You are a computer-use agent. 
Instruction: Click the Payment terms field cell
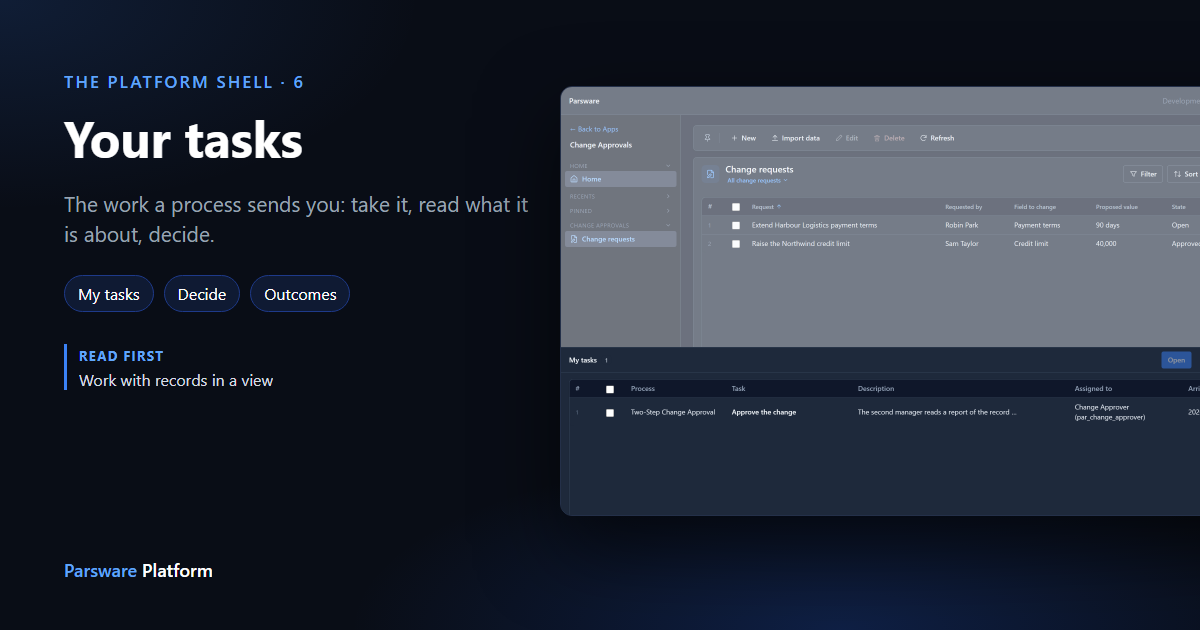[1037, 225]
